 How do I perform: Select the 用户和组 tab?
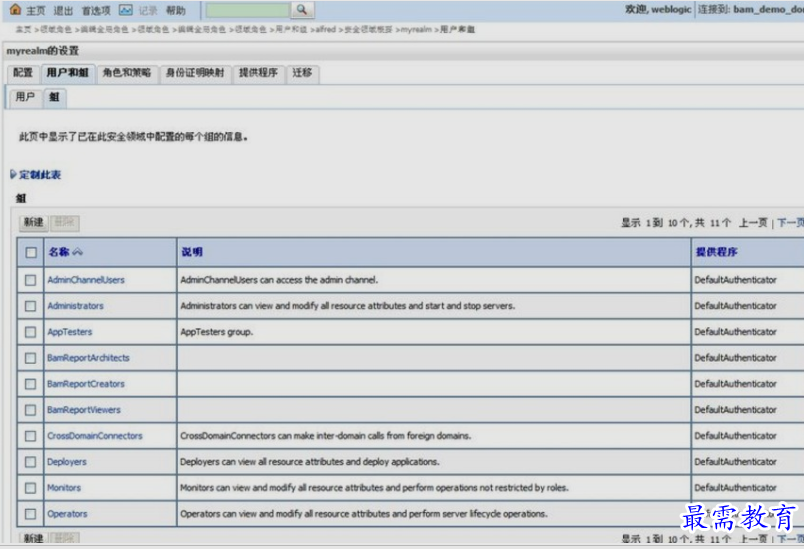click(67, 73)
